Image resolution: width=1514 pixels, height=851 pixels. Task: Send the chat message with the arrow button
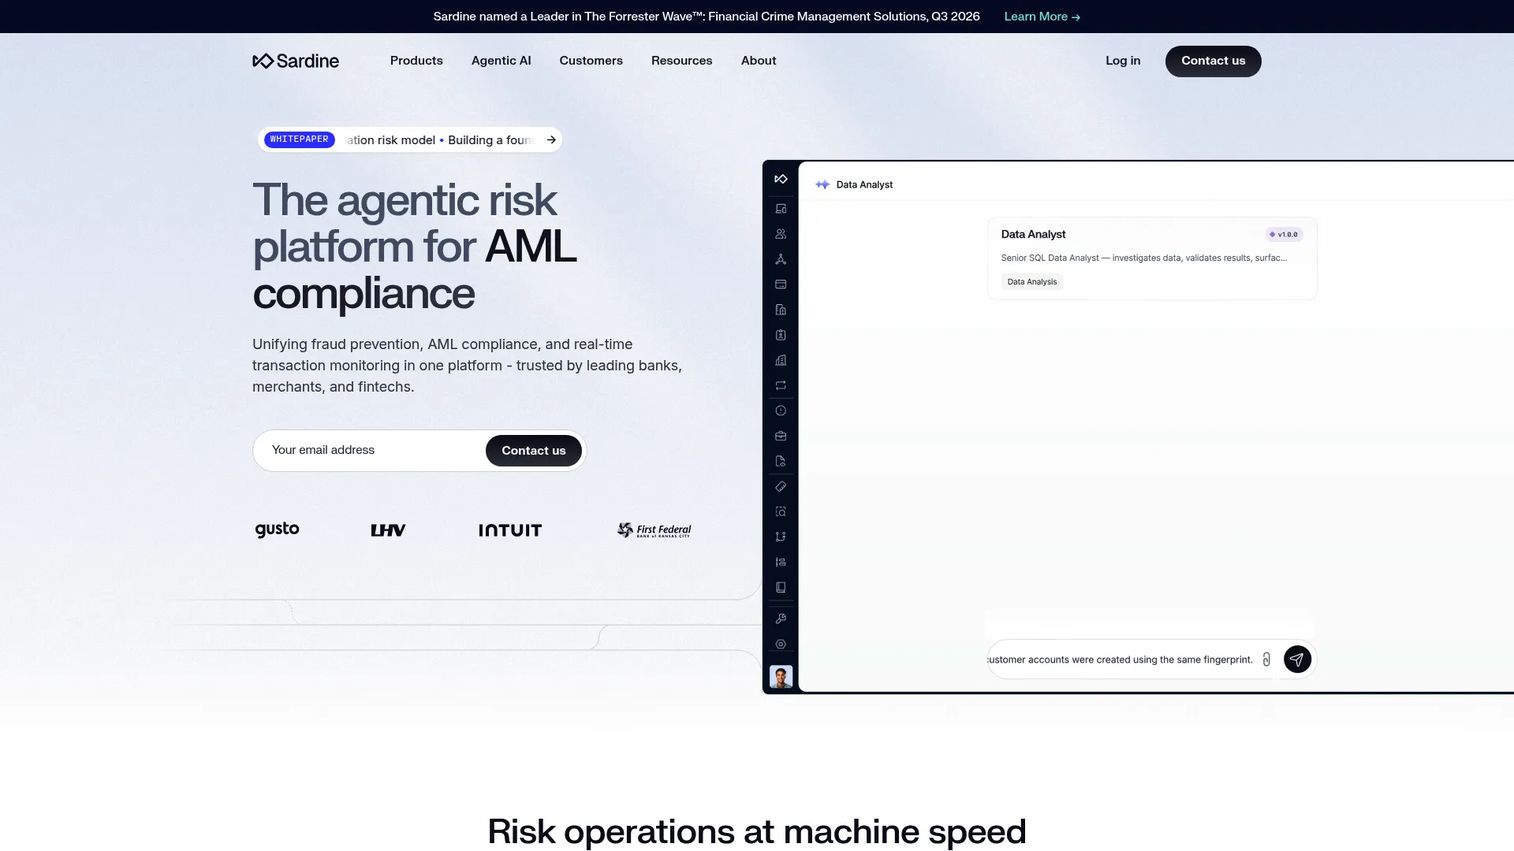(1297, 659)
